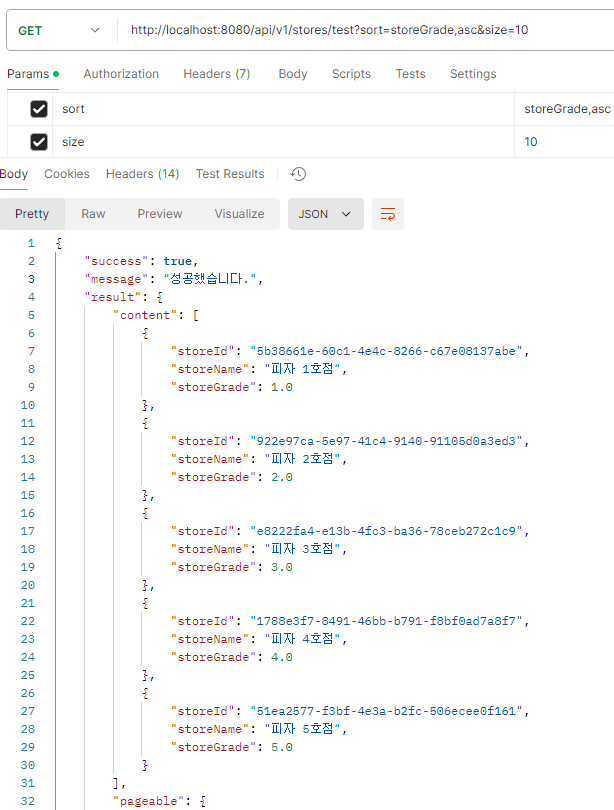The image size is (614, 810).
Task: Click the storeGrade value 2.0
Action: (x=281, y=477)
